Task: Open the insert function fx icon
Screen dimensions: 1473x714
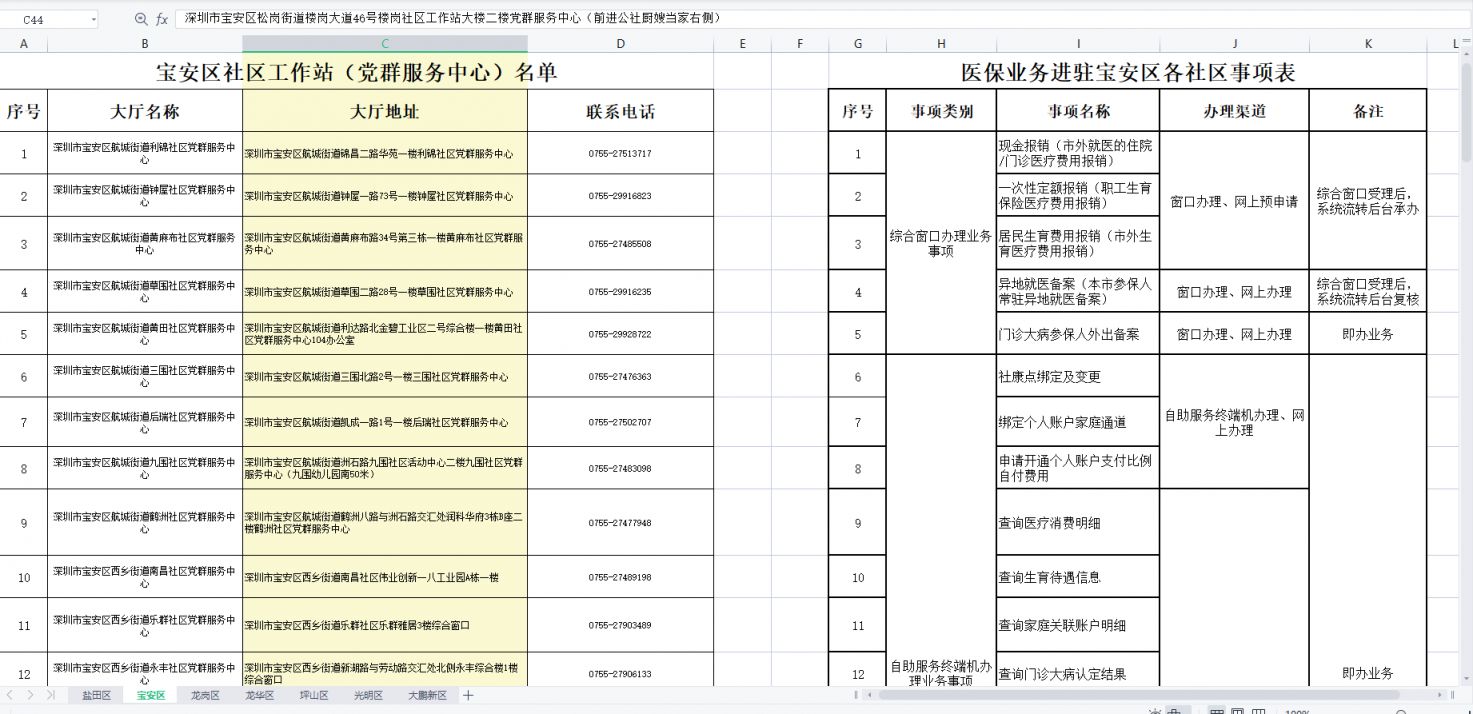Action: pos(162,19)
